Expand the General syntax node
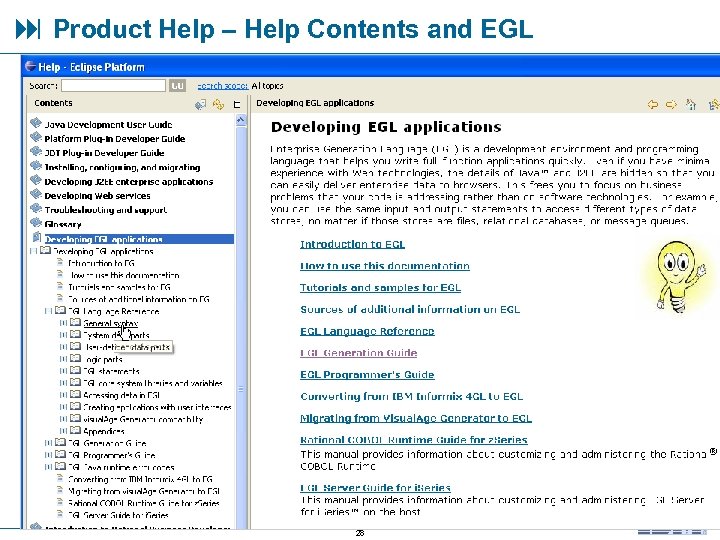Viewport: 720px width, 540px height. point(63,323)
